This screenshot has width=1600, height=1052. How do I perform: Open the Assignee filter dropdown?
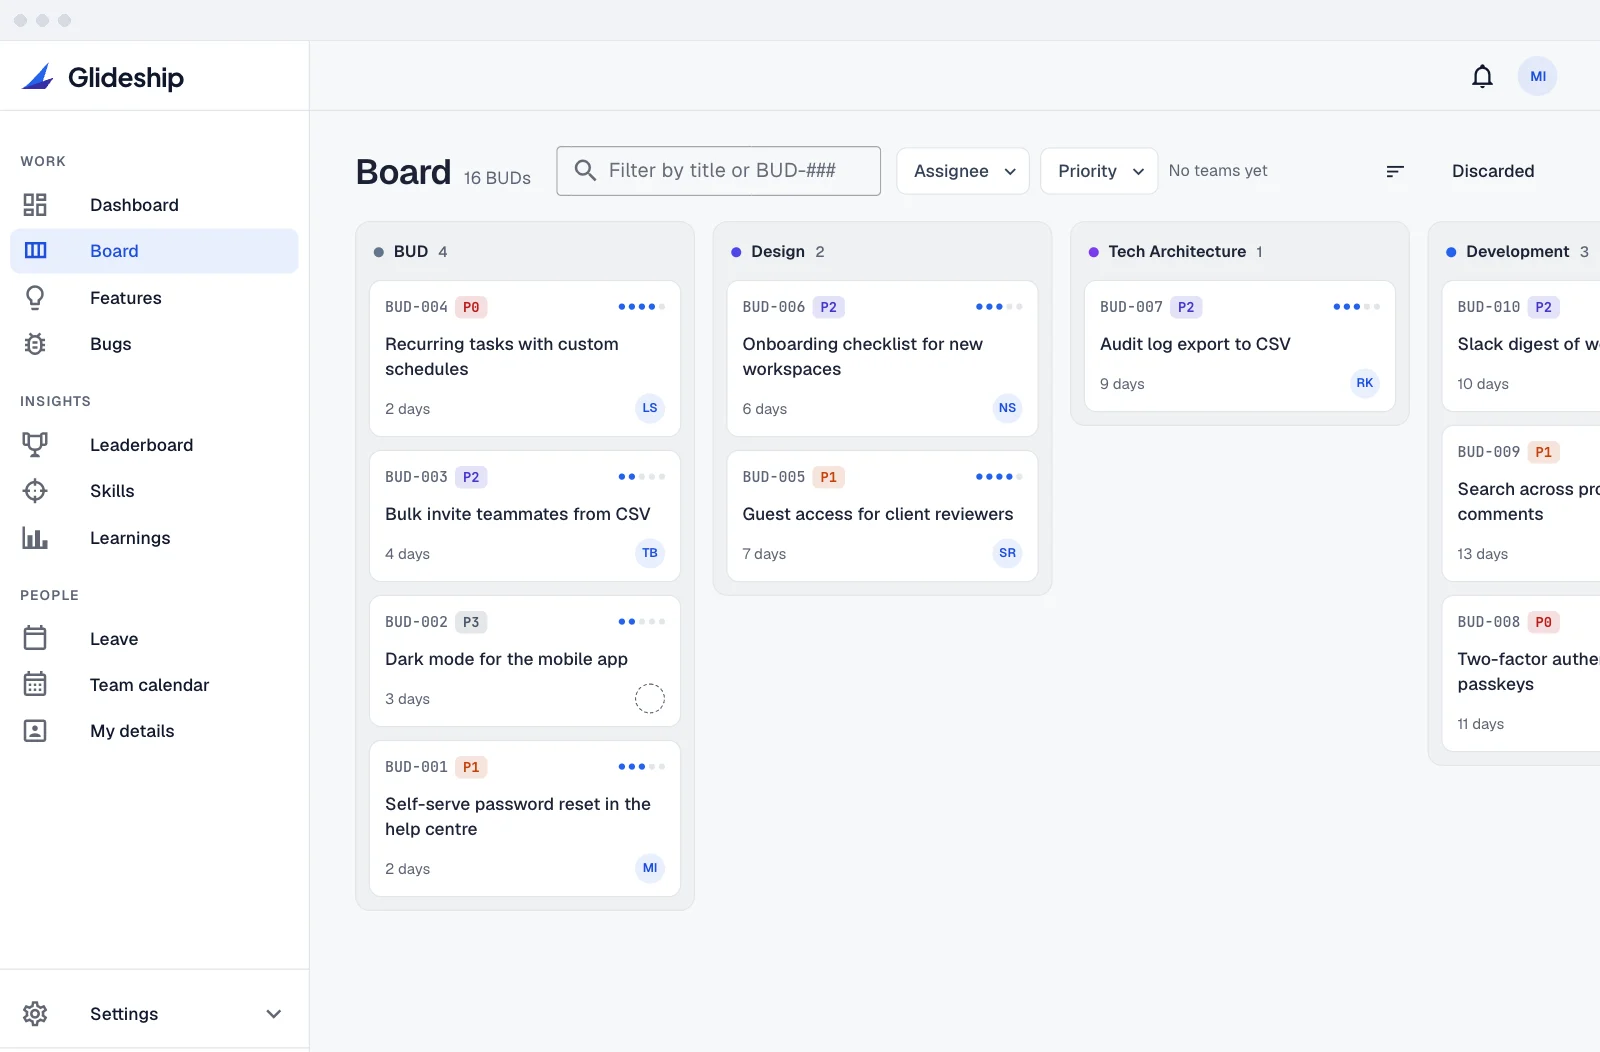963,171
